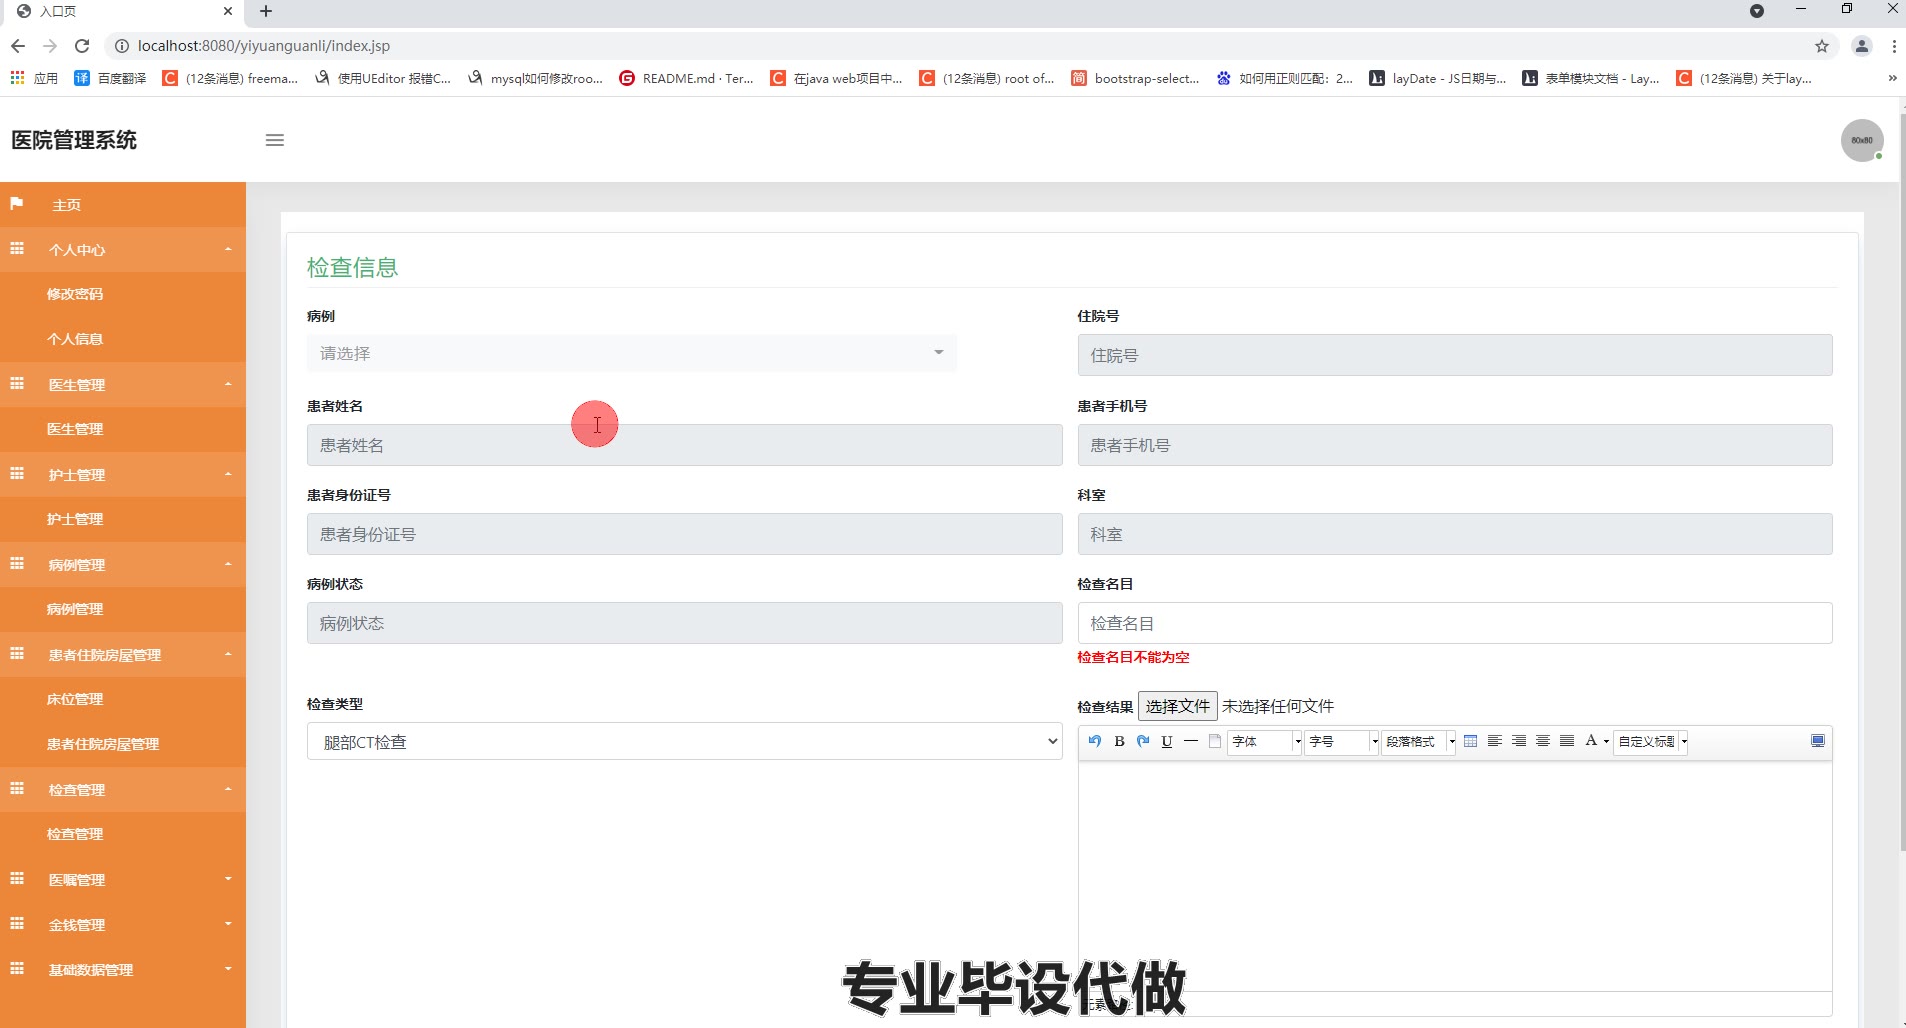The image size is (1906, 1028).
Task: Open the font color picker A icon
Action: (x=1591, y=741)
